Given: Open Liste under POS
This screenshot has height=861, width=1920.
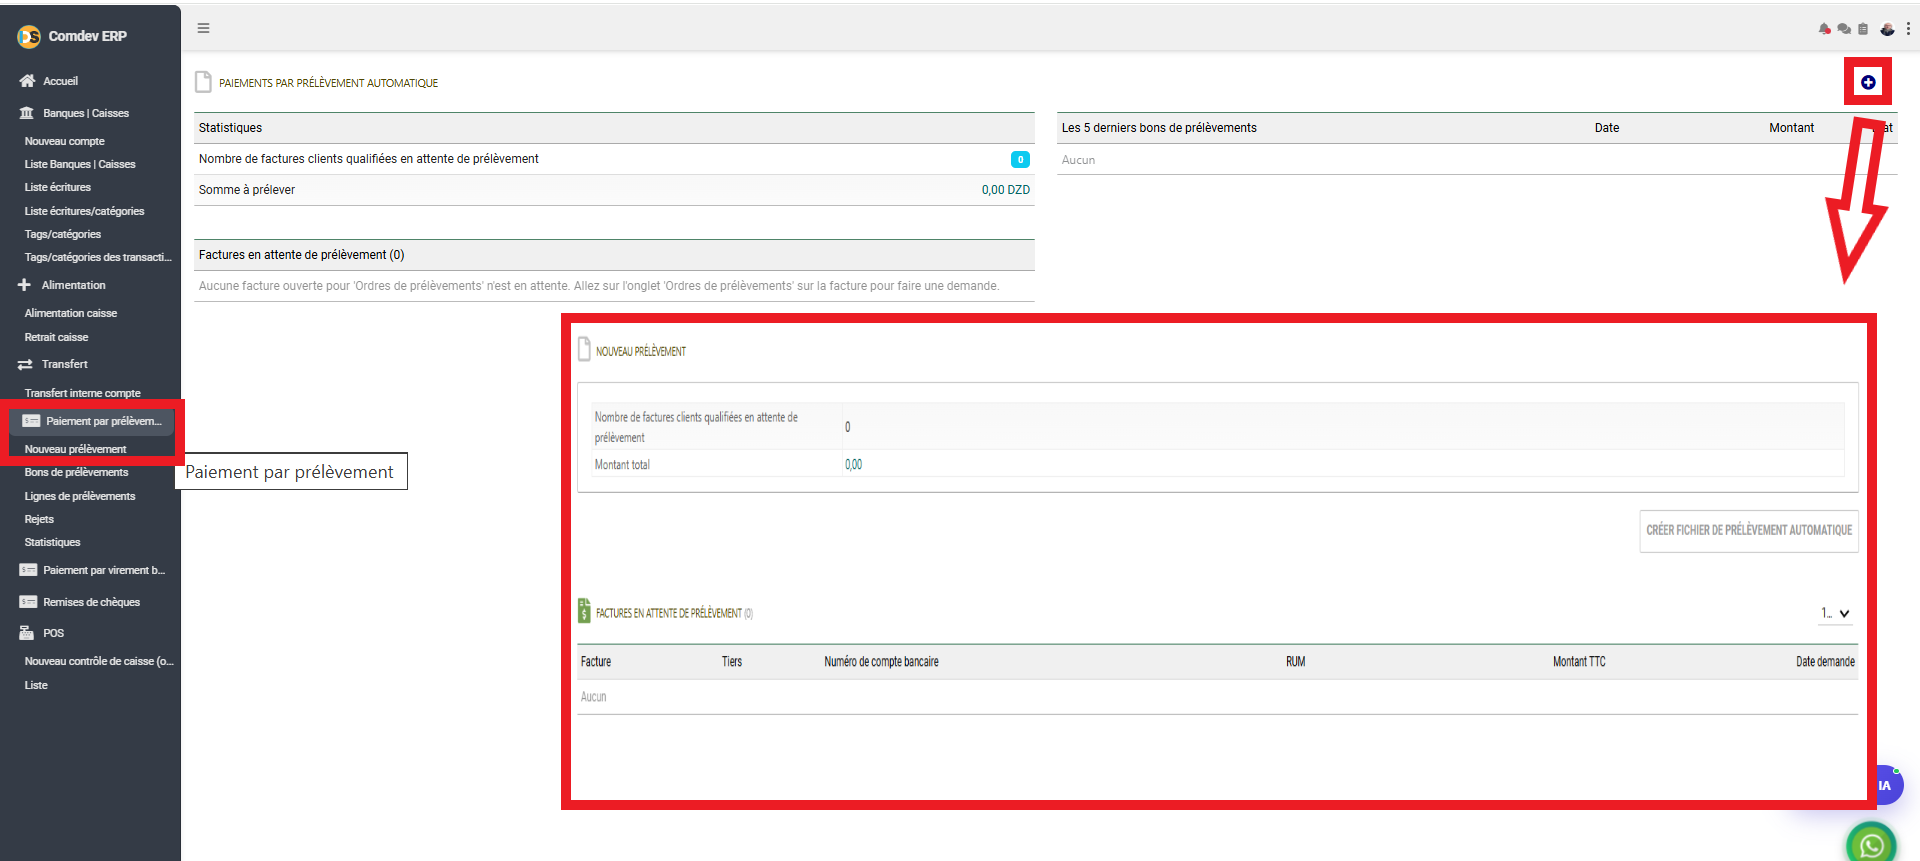Looking at the screenshot, I should (x=36, y=685).
